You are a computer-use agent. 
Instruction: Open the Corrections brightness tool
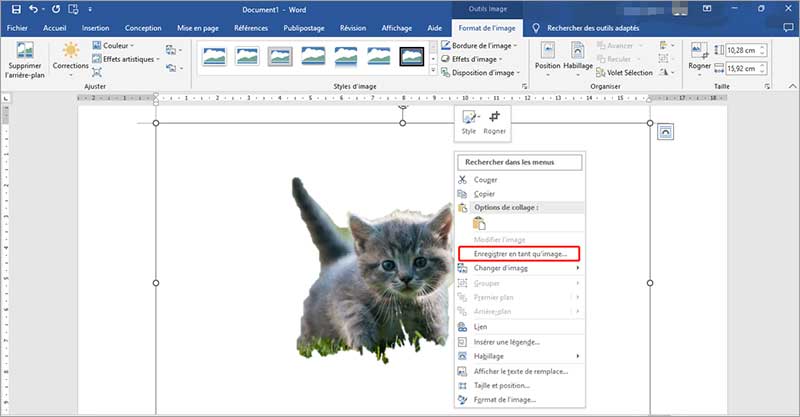[x=70, y=56]
